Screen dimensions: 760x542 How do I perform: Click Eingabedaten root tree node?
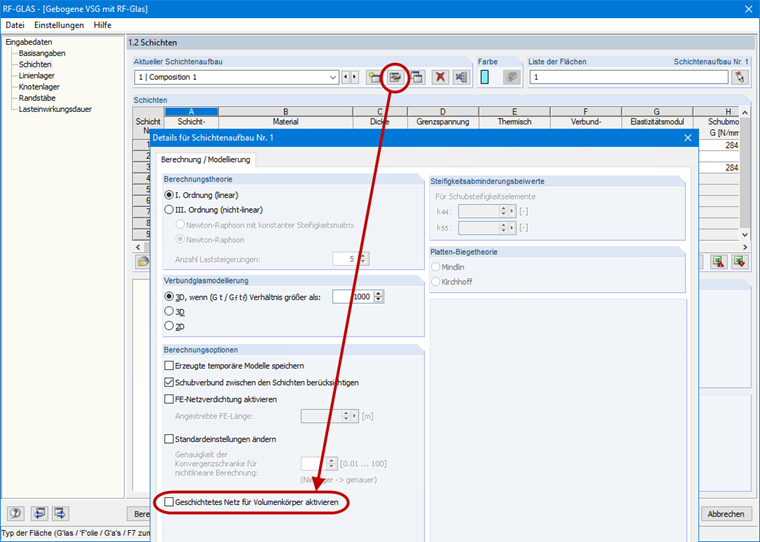coord(29,42)
